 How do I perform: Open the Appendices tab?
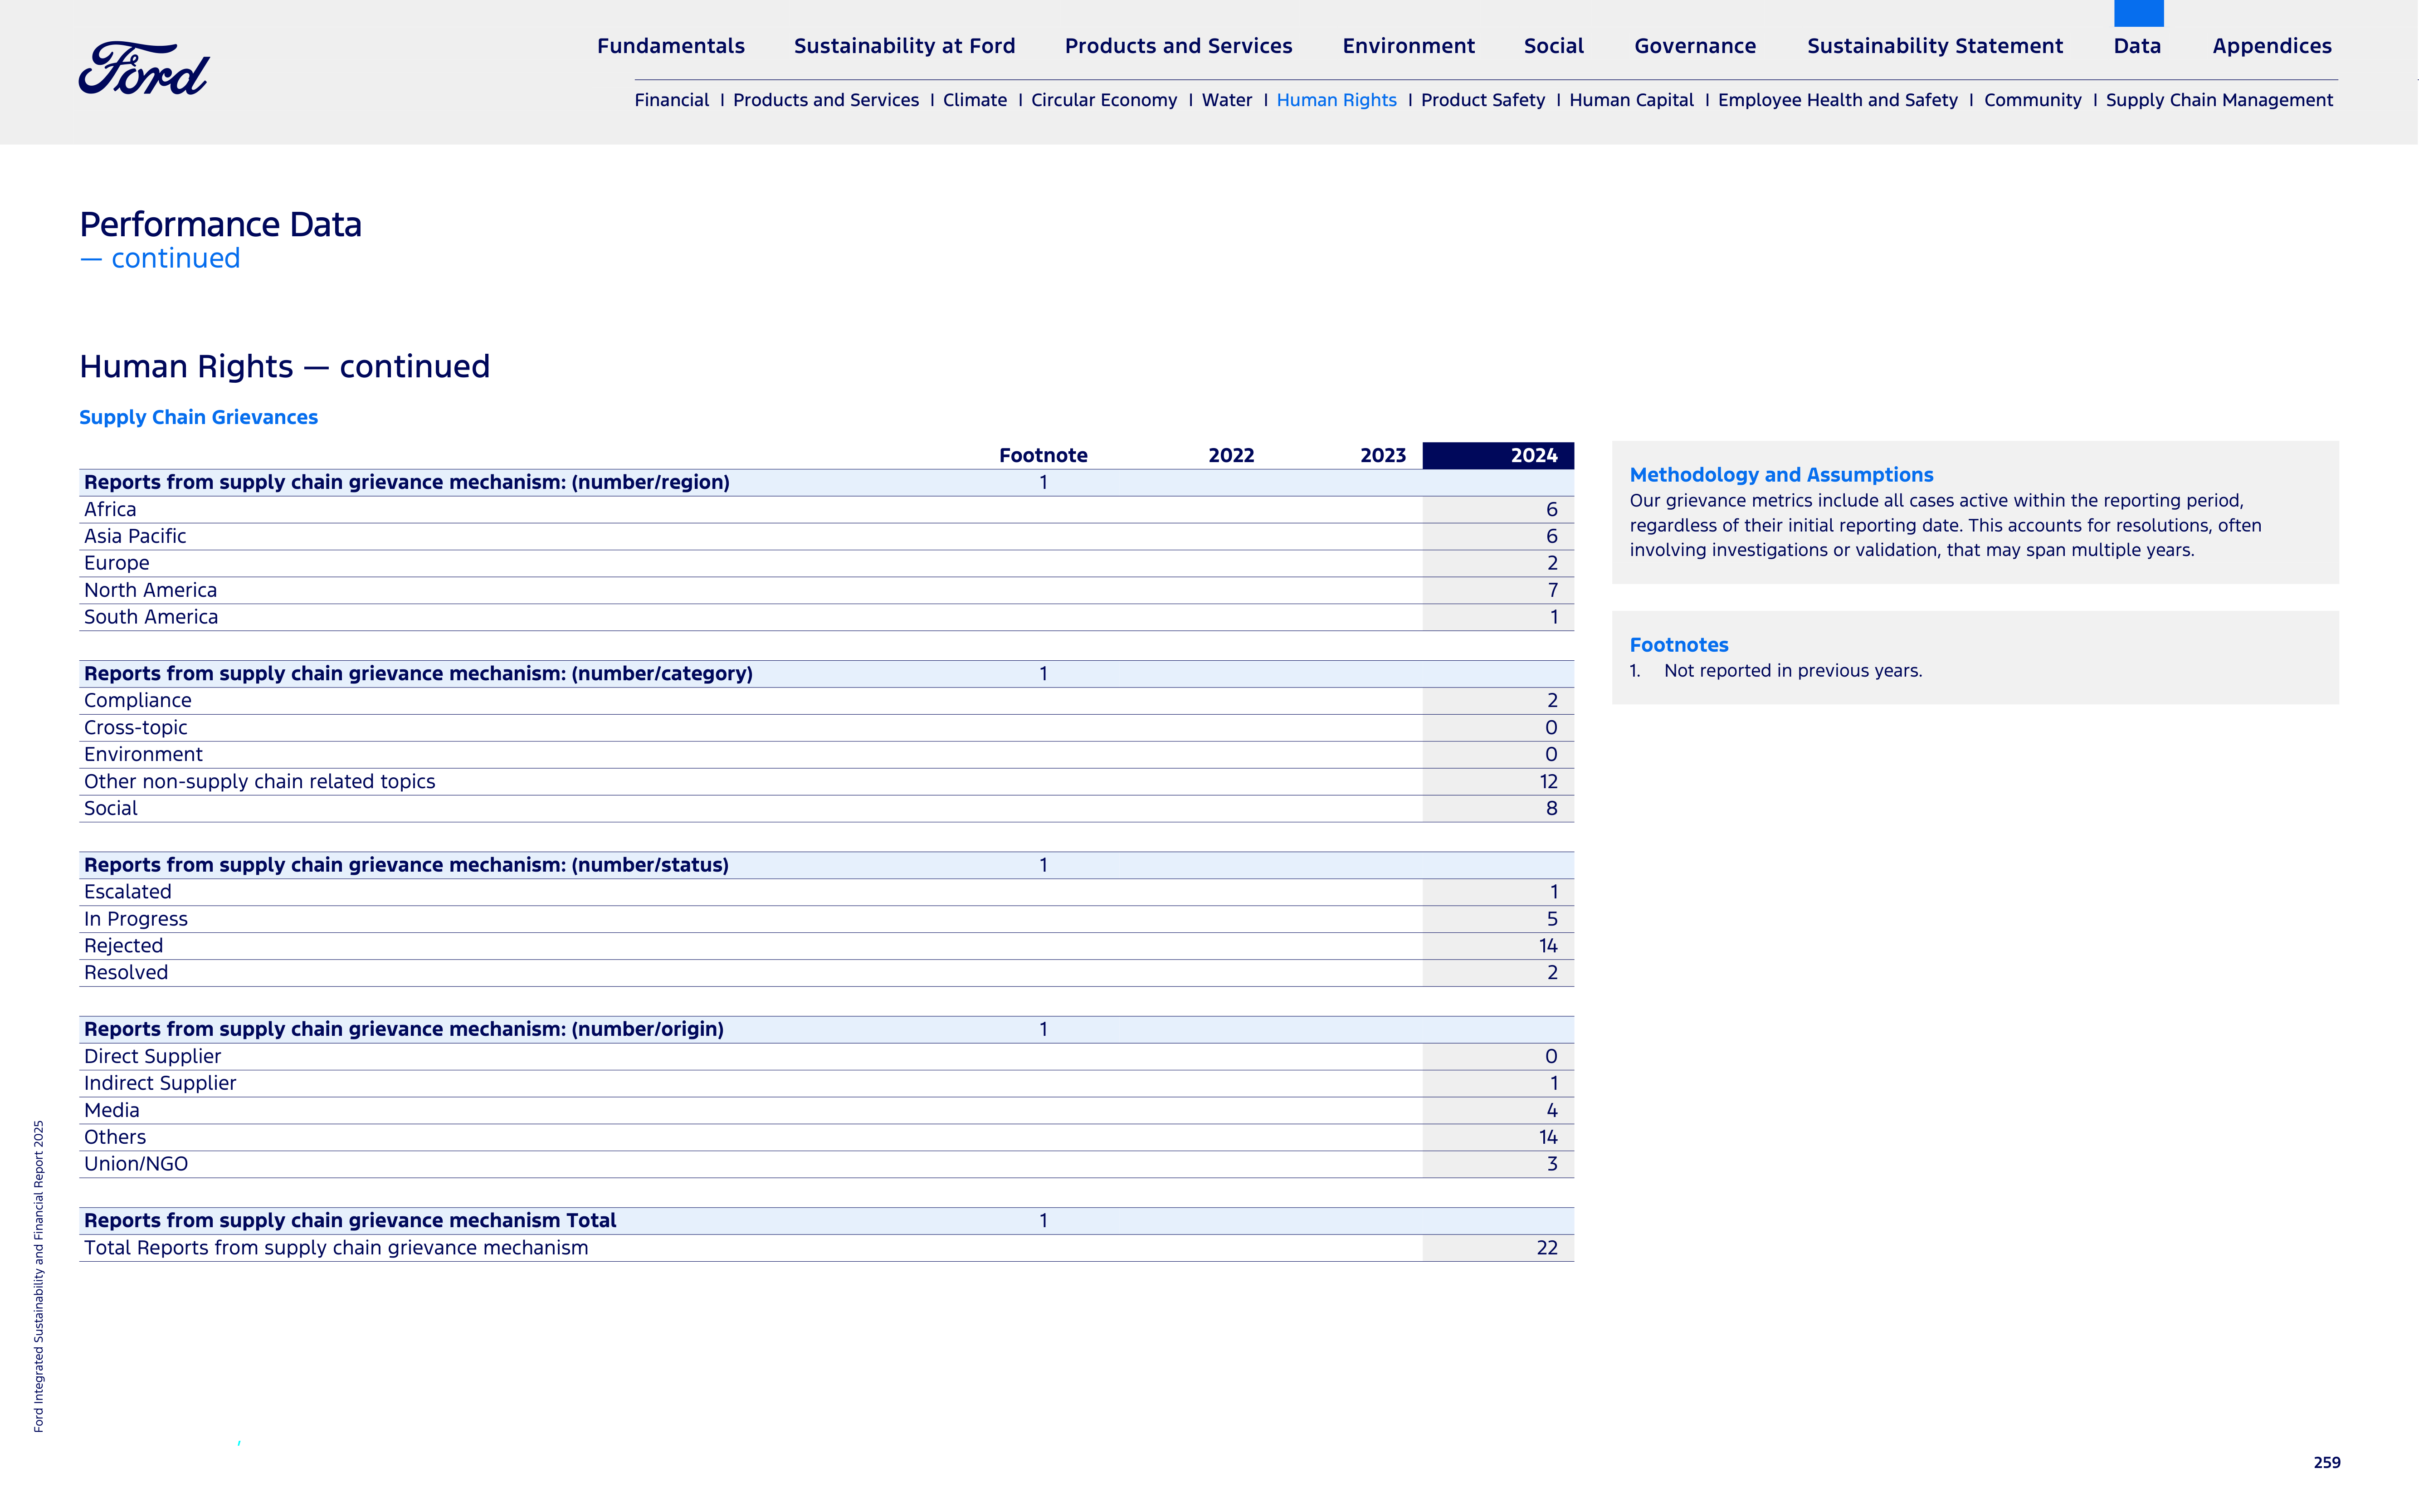coord(2272,46)
